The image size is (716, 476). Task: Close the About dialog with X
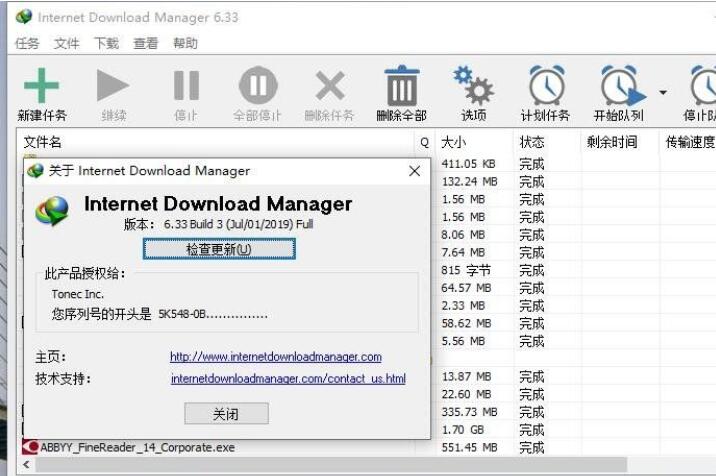(415, 171)
